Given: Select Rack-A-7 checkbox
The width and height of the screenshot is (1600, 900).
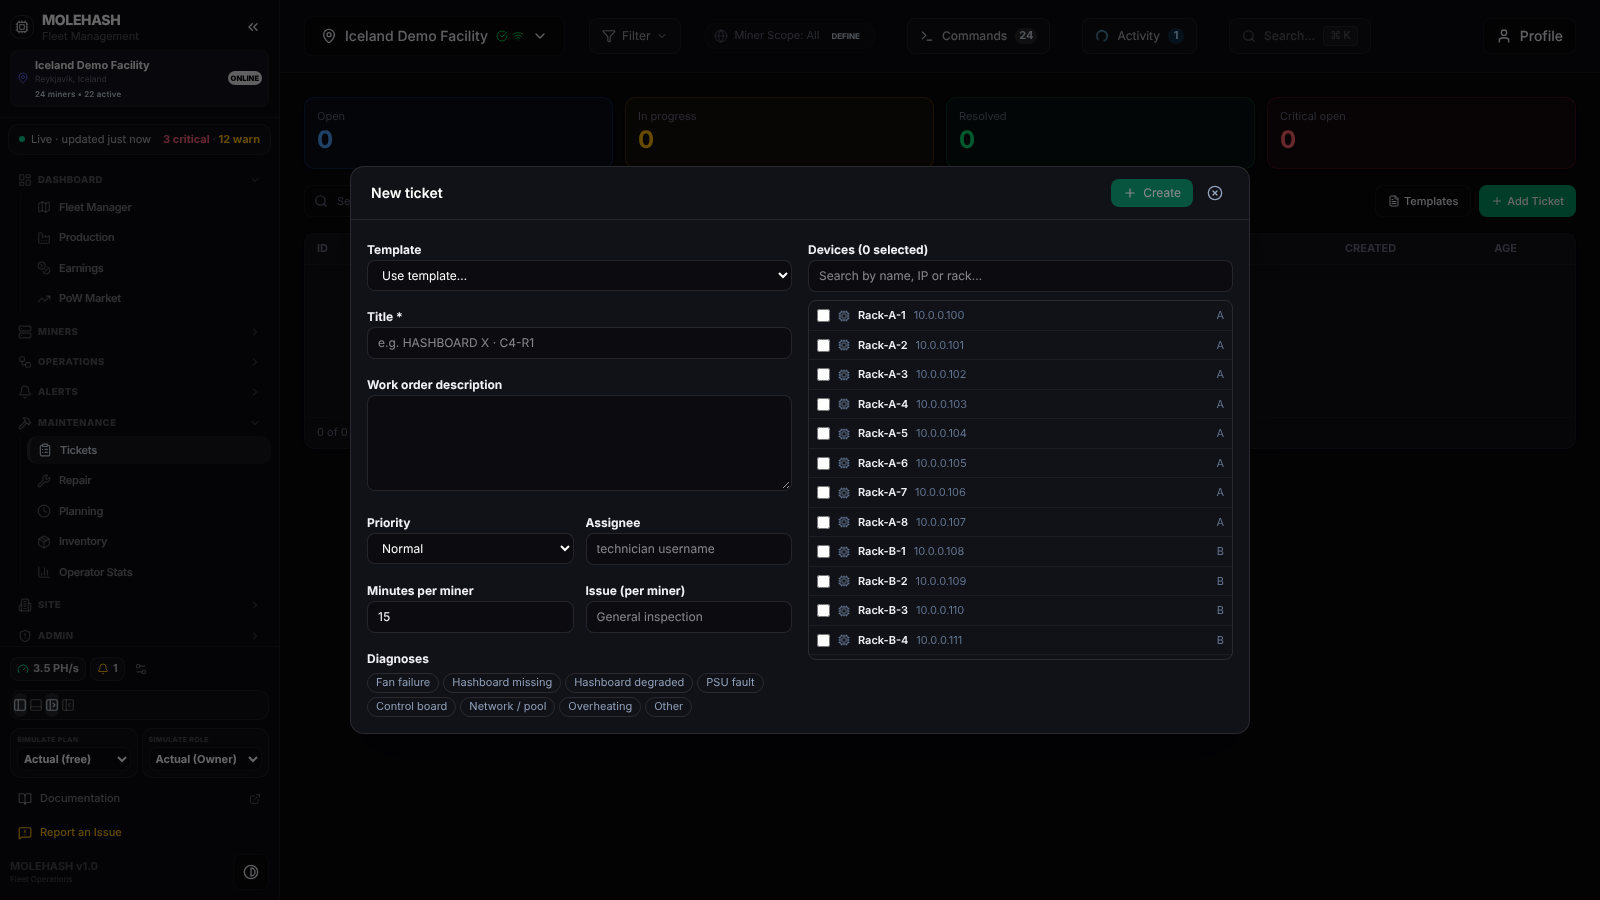Looking at the screenshot, I should point(824,493).
